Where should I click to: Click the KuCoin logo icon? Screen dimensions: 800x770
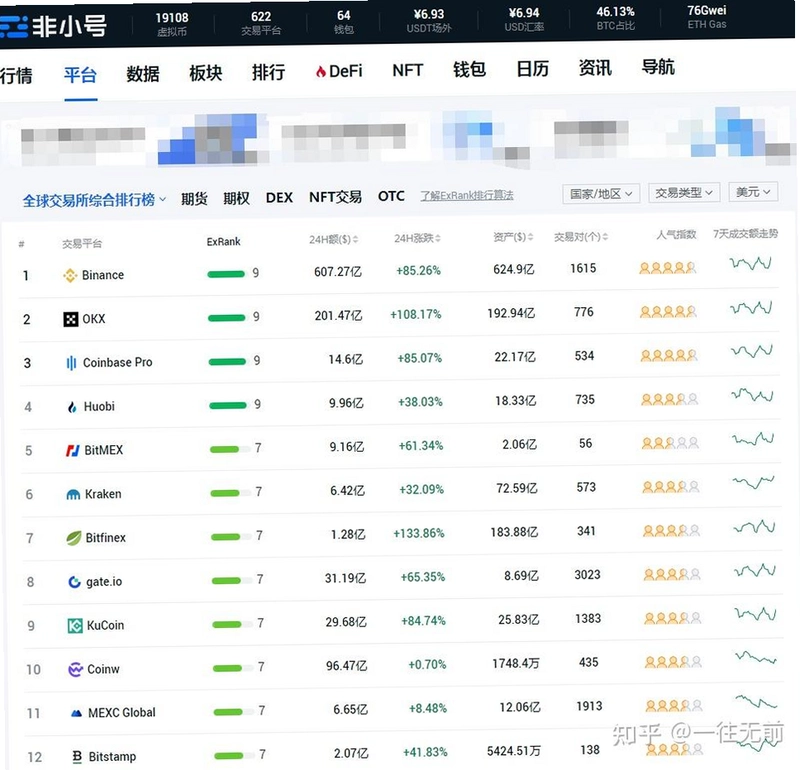click(x=75, y=626)
